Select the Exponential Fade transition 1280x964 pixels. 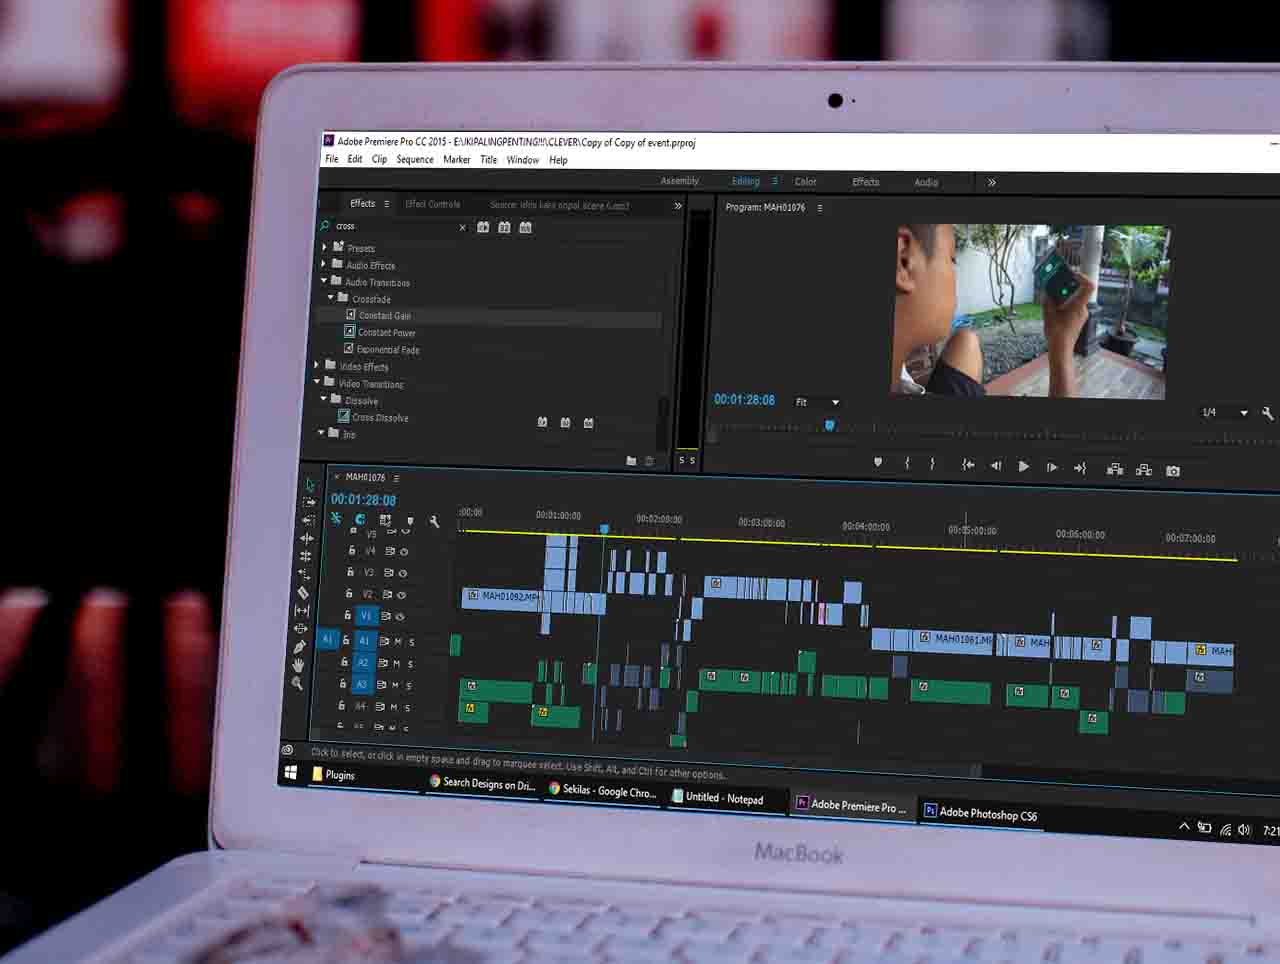coord(388,350)
